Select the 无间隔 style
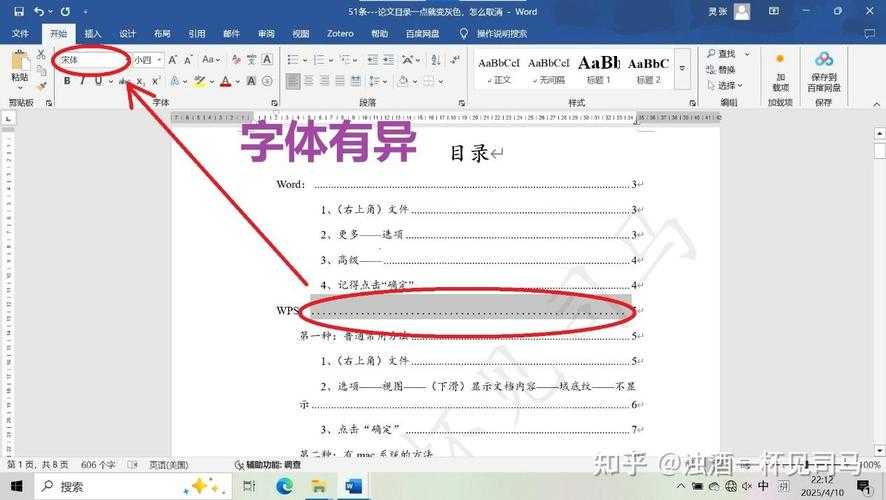The height and width of the screenshot is (500, 886). click(549, 70)
